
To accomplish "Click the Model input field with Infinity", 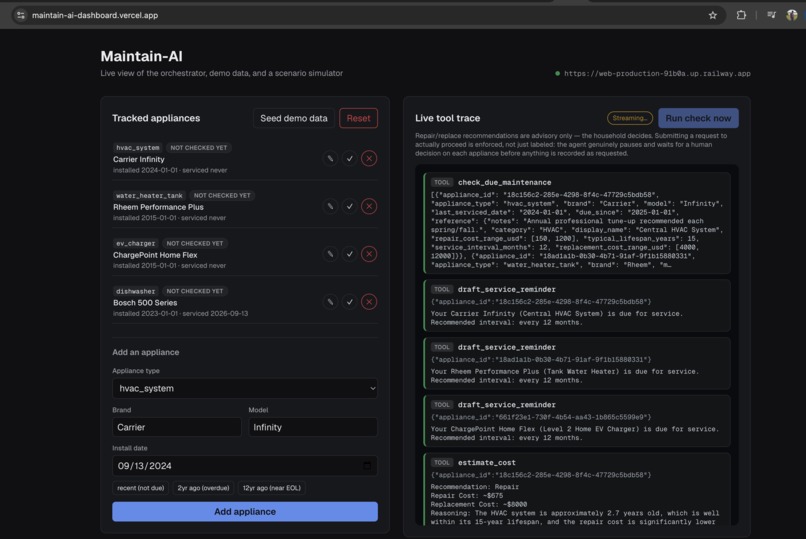I will click(313, 427).
